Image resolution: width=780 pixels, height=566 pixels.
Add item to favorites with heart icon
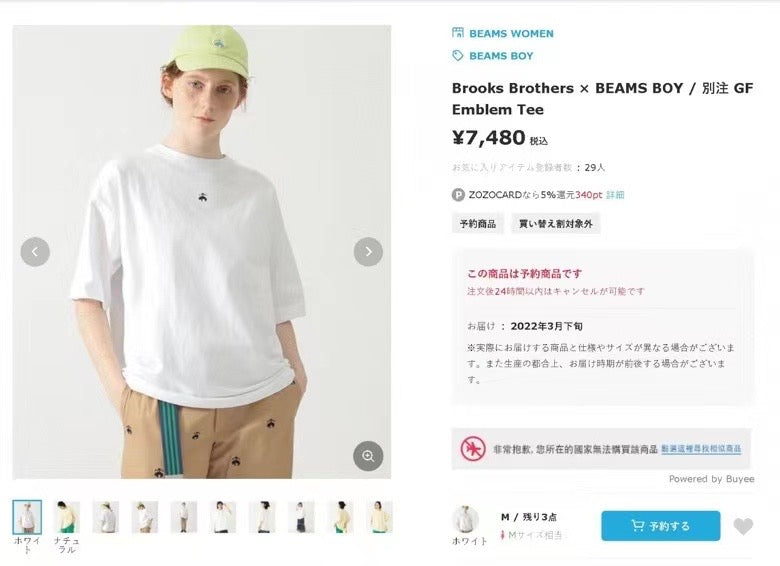click(743, 526)
